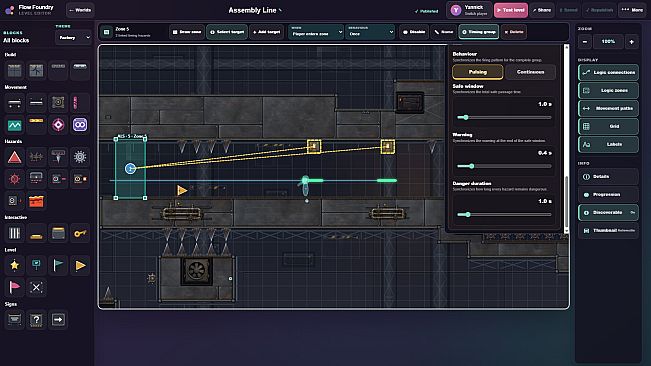Image resolution: width=651 pixels, height=366 pixels.
Task: Toggle Labels display
Action: pyautogui.click(x=608, y=144)
